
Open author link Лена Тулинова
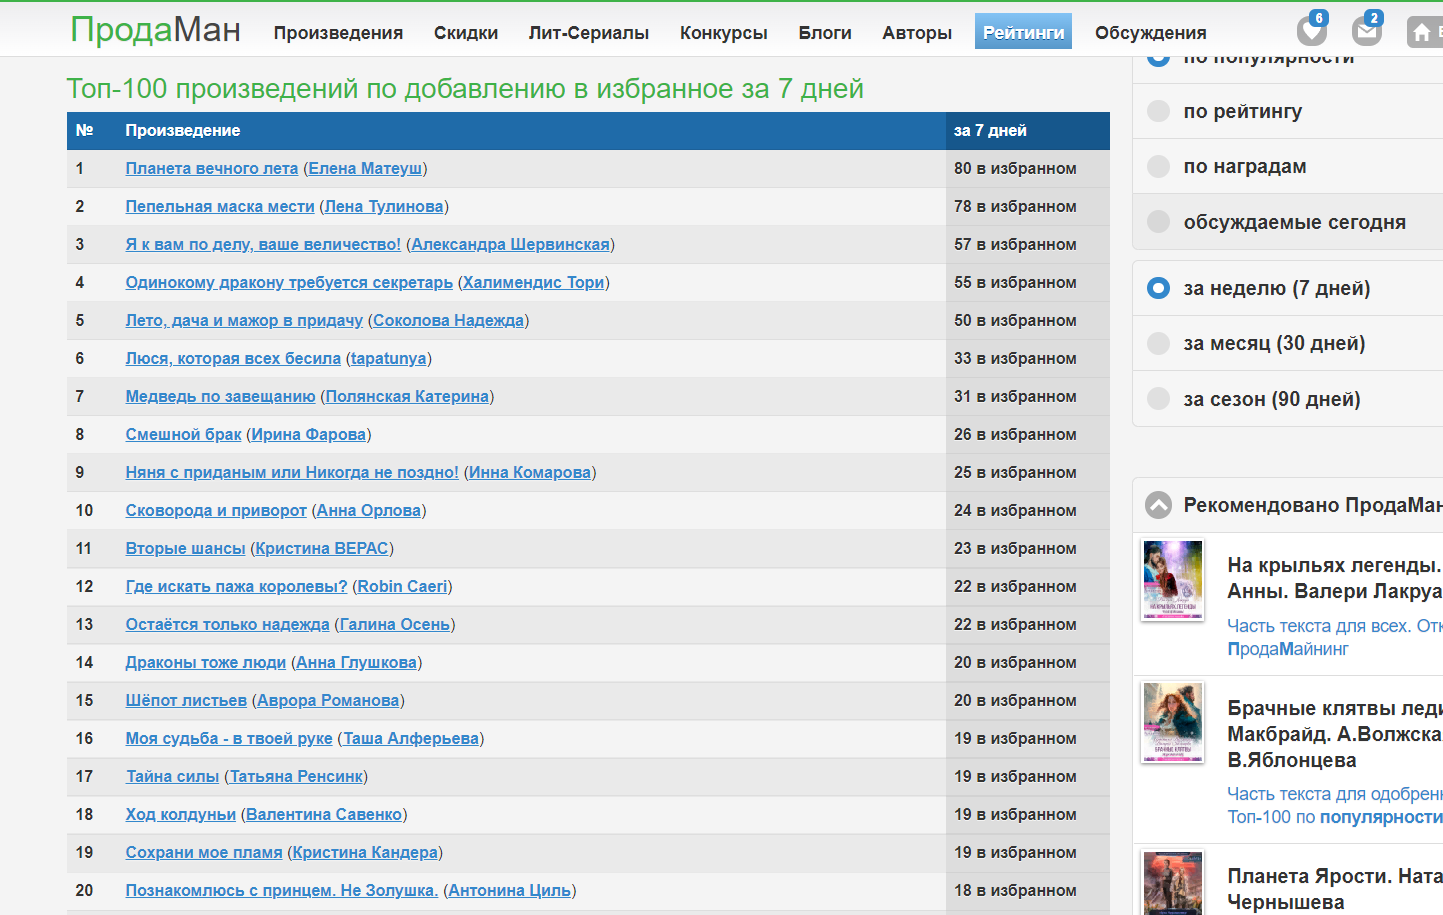coord(384,206)
